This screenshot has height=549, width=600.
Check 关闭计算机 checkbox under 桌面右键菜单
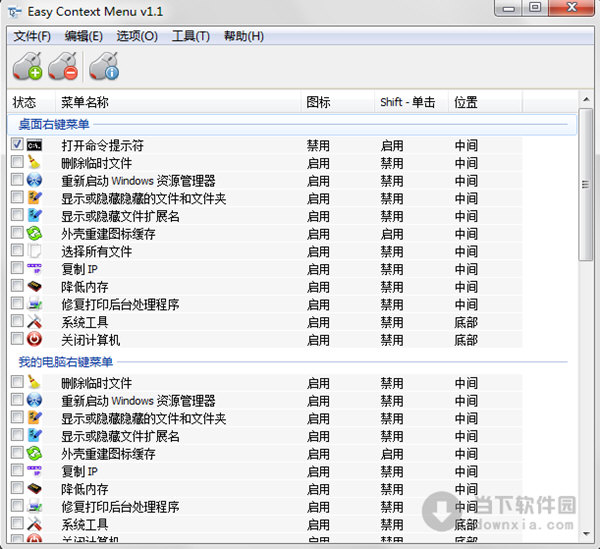17,338
